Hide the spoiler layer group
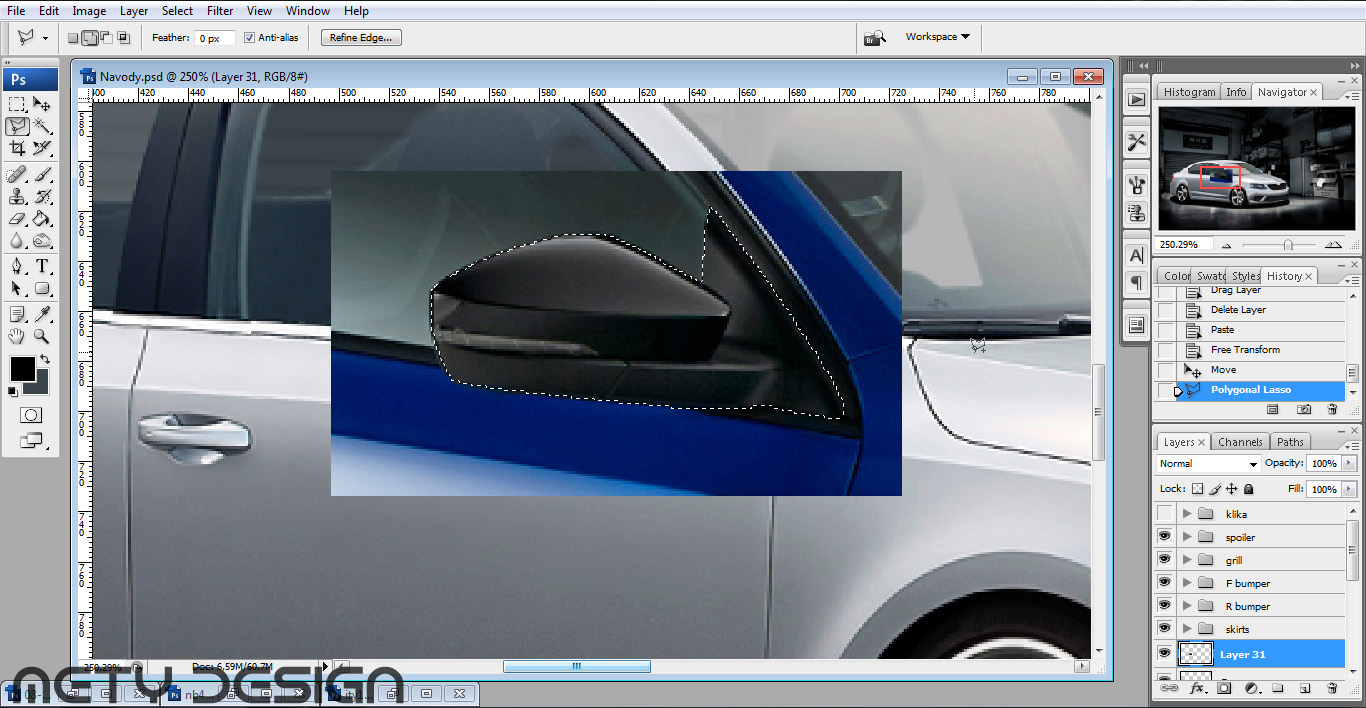Image resolution: width=1366 pixels, height=708 pixels. coord(1164,537)
